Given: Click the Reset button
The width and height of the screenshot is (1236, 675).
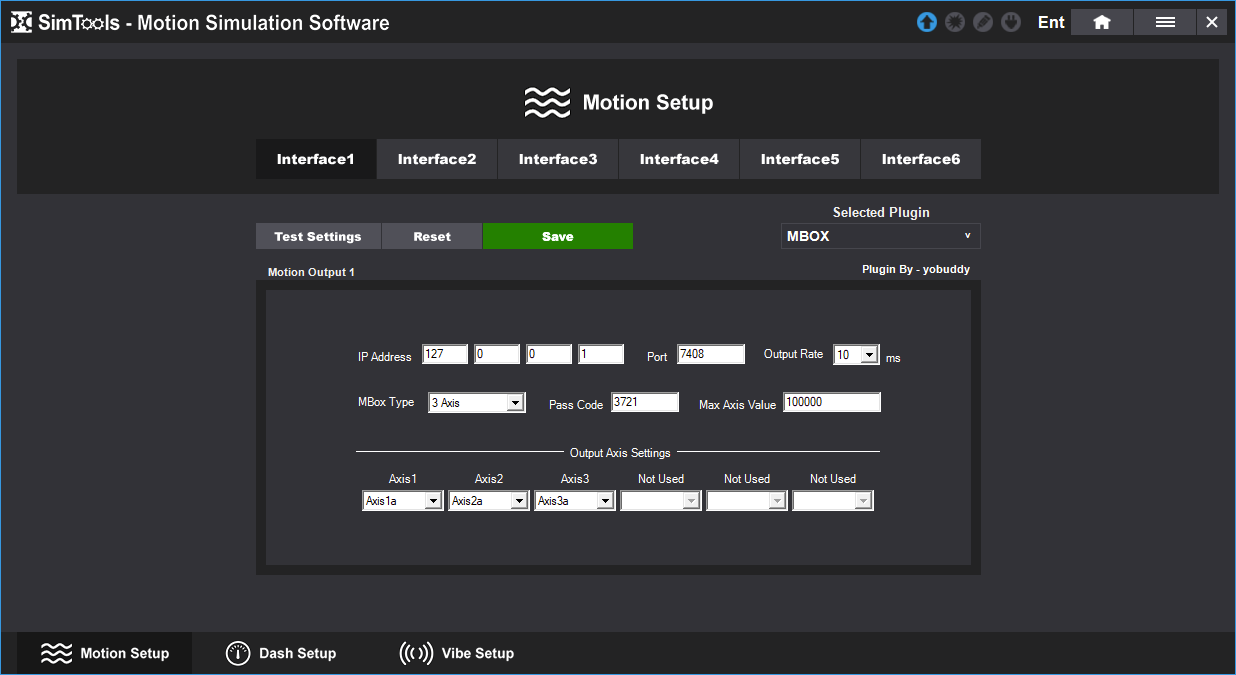Looking at the screenshot, I should tap(432, 236).
